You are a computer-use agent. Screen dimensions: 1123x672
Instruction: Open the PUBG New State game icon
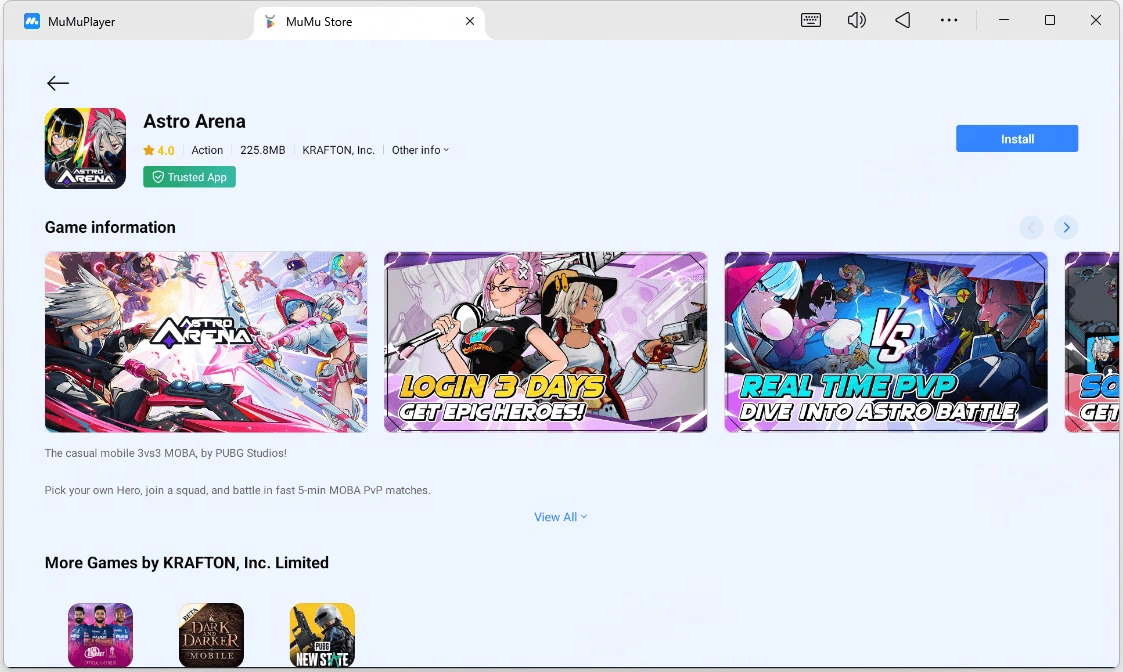pyautogui.click(x=322, y=635)
